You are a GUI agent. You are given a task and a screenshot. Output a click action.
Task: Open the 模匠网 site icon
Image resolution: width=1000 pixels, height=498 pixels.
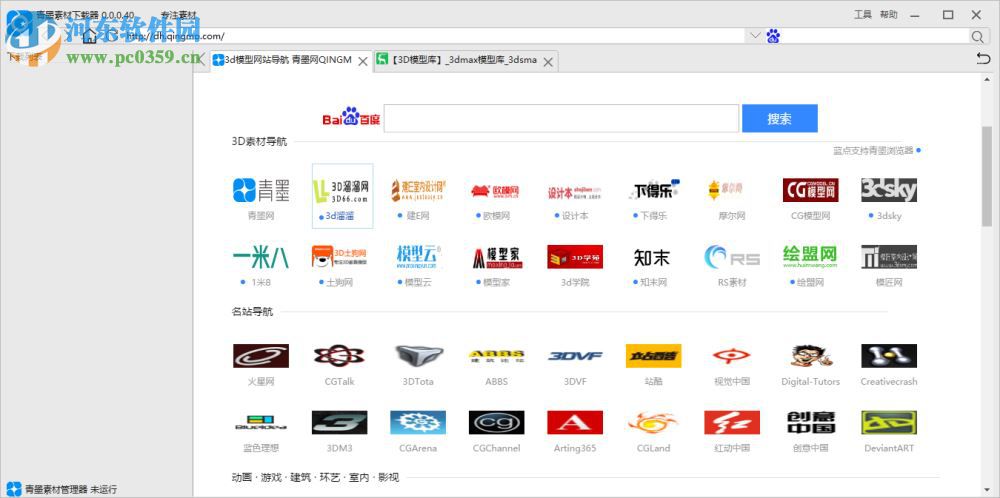(x=889, y=256)
